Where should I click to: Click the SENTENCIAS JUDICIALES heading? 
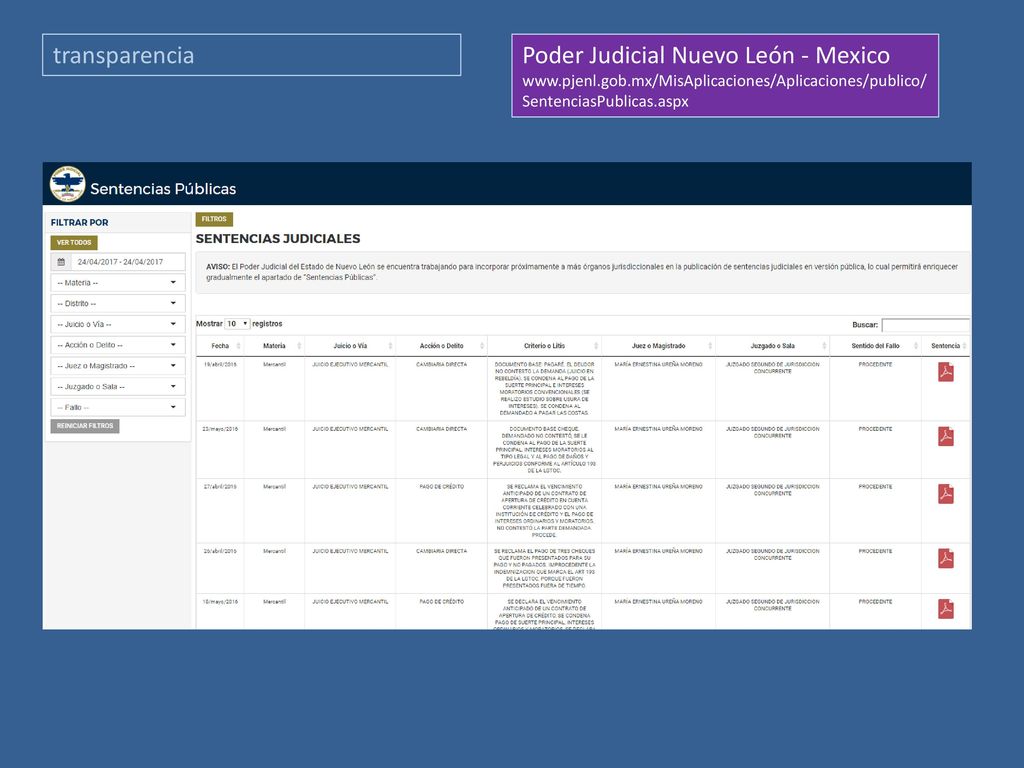278,239
